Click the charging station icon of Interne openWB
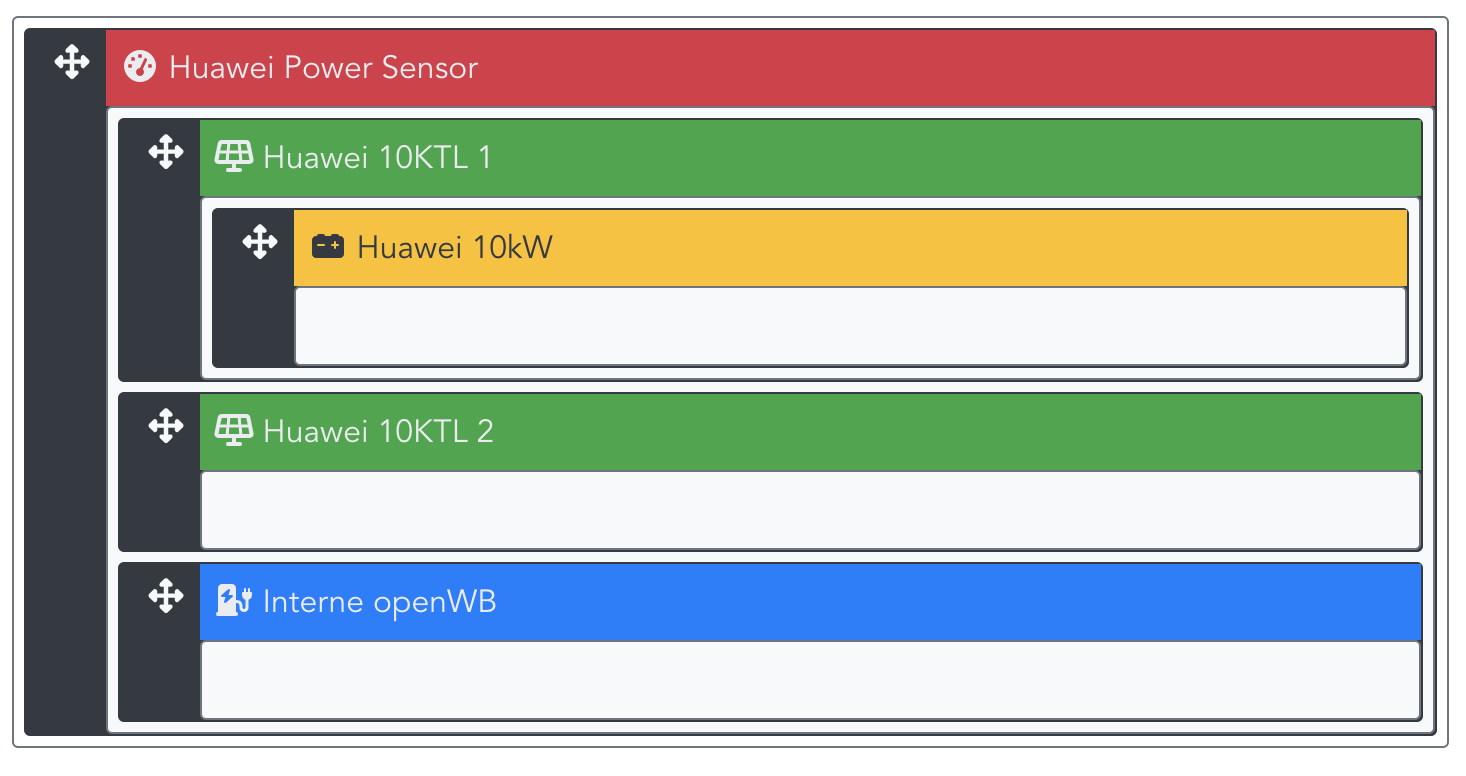Viewport: 1466px width, 776px height. [x=234, y=601]
